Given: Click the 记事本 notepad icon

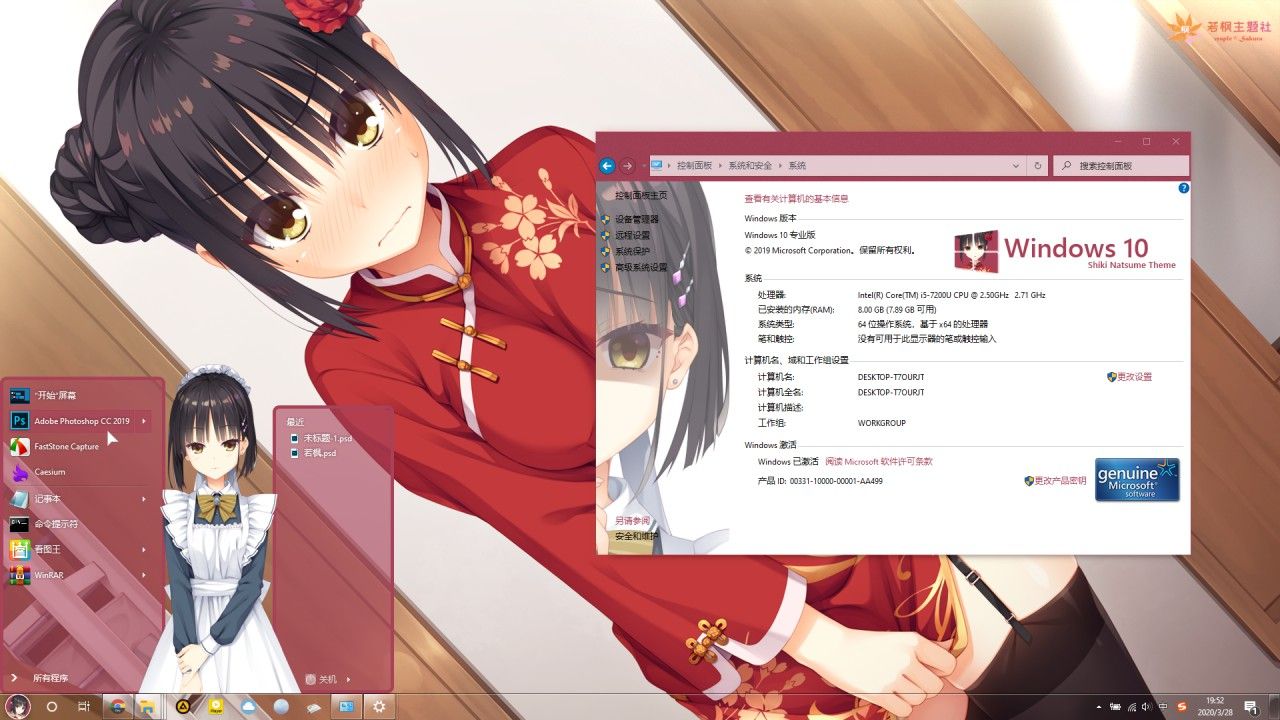Looking at the screenshot, I should [x=19, y=498].
